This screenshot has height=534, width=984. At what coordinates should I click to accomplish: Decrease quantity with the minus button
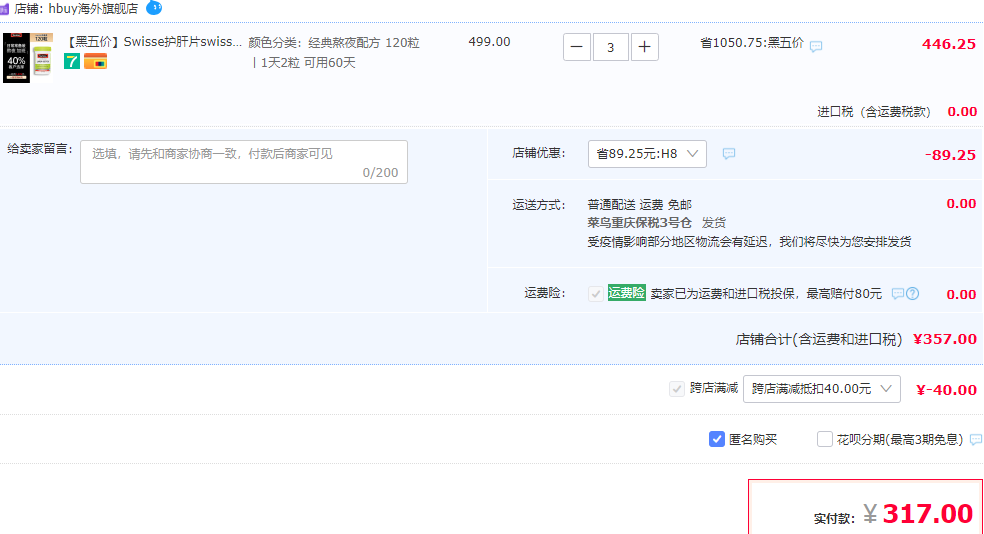(577, 47)
